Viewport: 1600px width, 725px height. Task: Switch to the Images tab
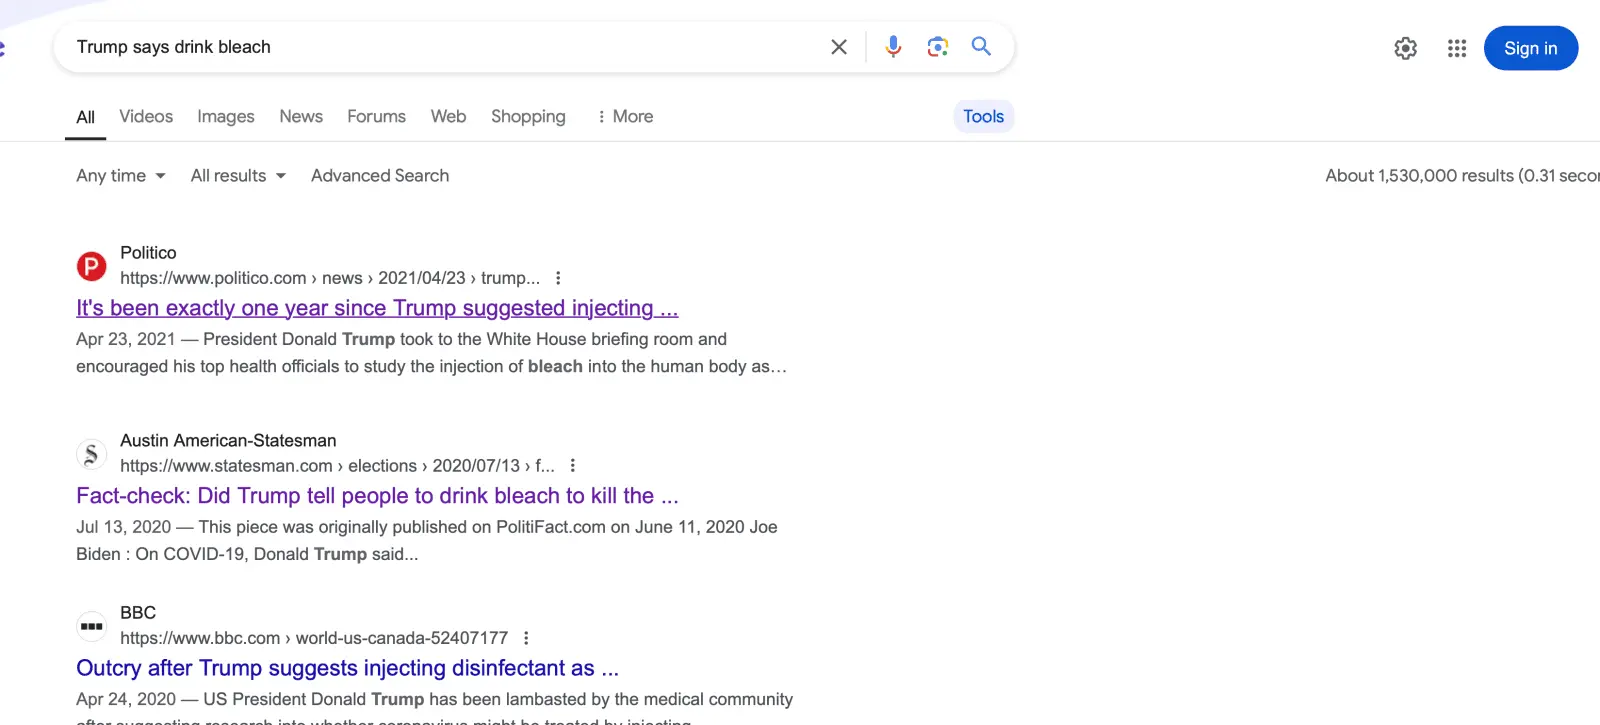[x=225, y=117]
